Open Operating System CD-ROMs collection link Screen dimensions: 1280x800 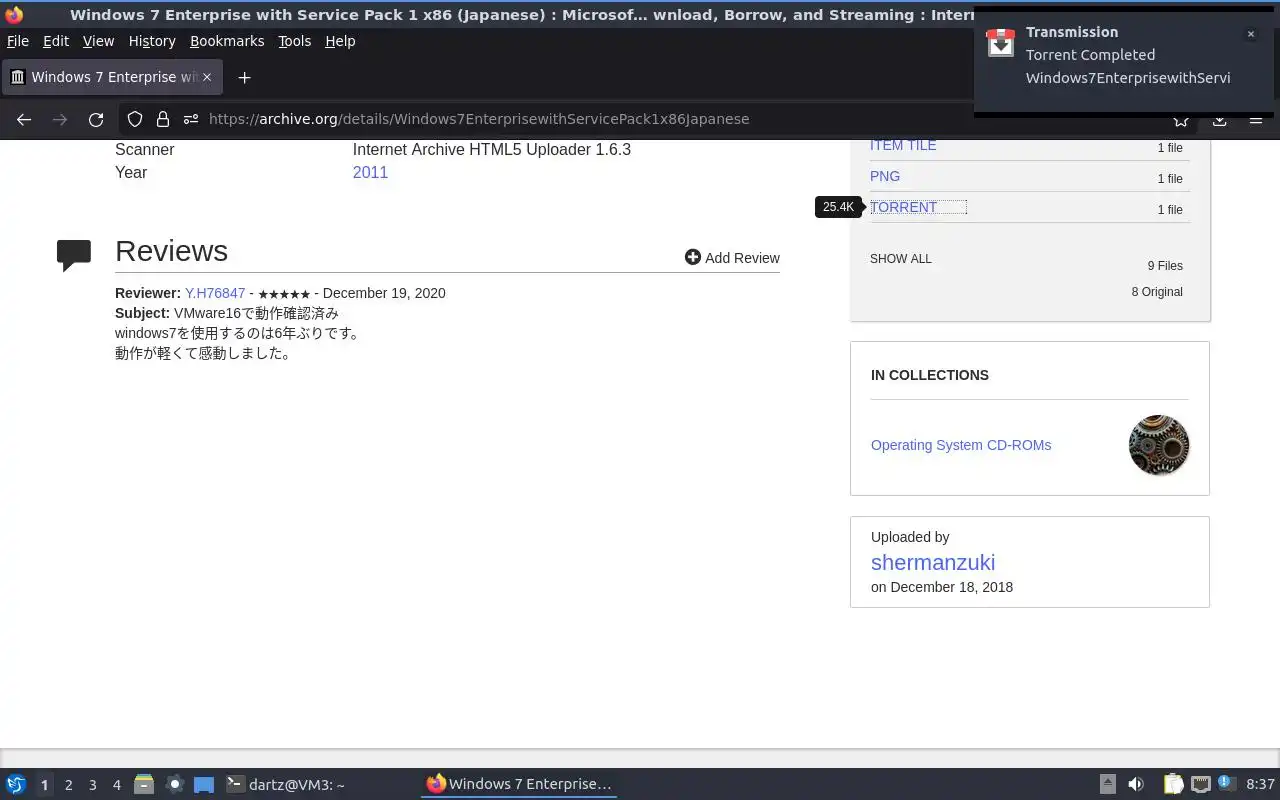click(961, 445)
